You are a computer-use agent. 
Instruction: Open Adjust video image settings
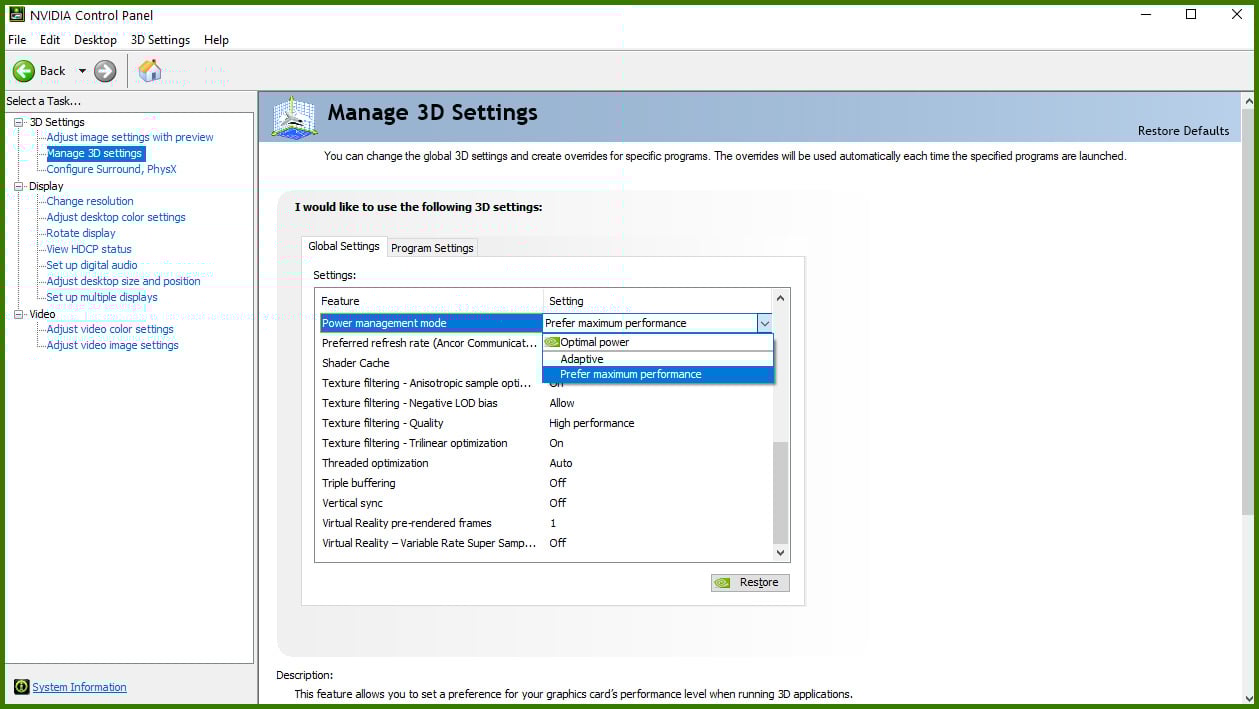coord(113,345)
